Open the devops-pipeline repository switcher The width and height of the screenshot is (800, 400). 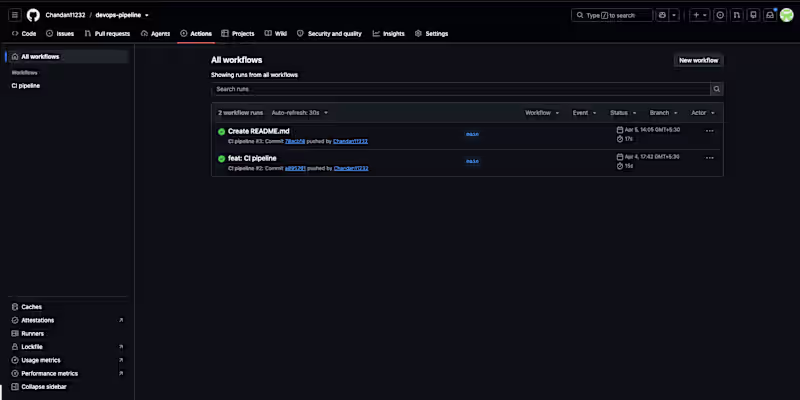click(x=122, y=15)
